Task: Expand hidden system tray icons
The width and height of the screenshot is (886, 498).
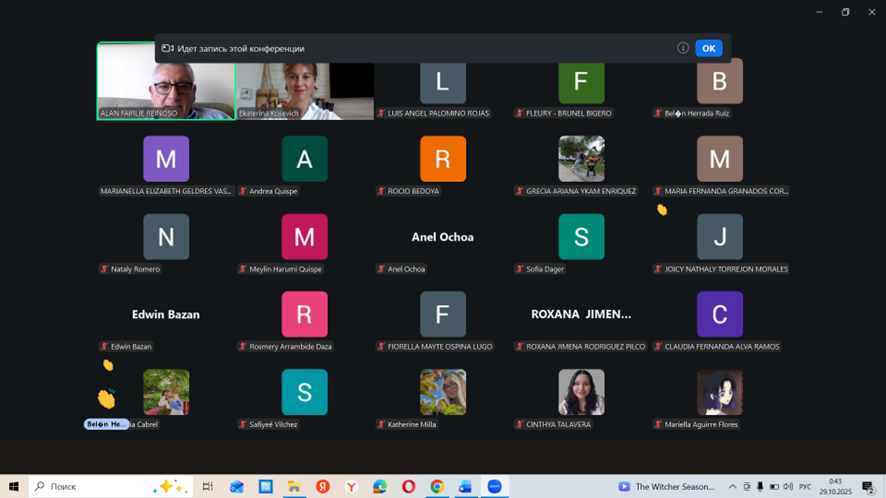Action: click(732, 487)
